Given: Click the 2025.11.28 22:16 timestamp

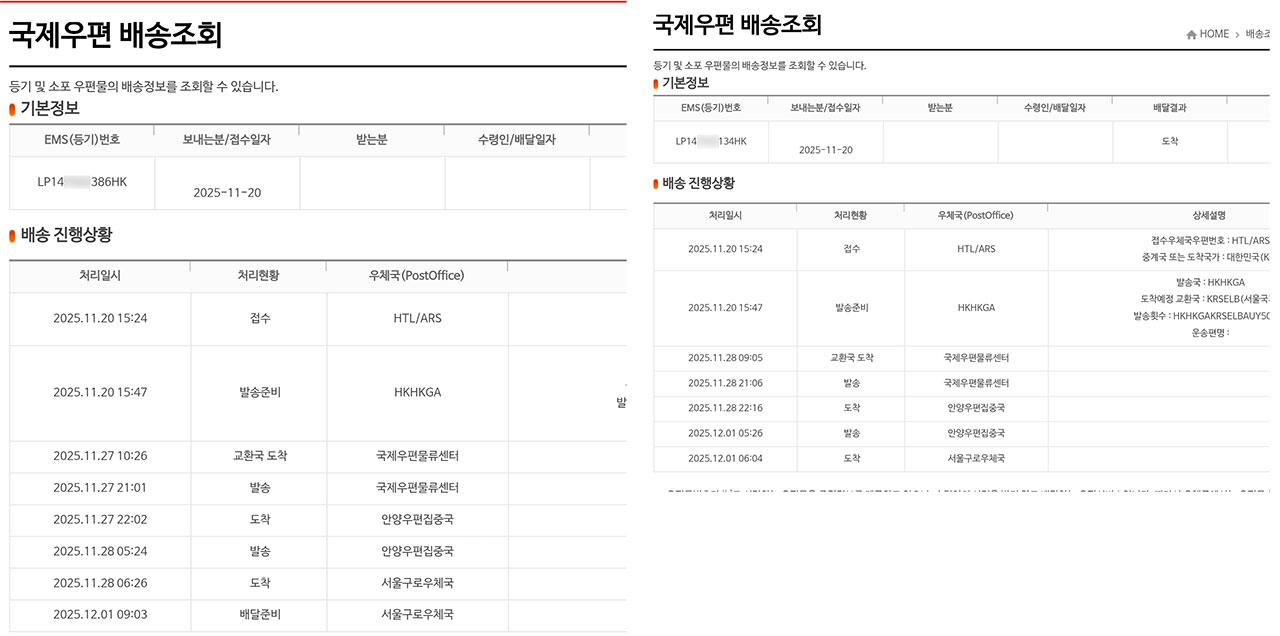Looking at the screenshot, I should (x=725, y=408).
